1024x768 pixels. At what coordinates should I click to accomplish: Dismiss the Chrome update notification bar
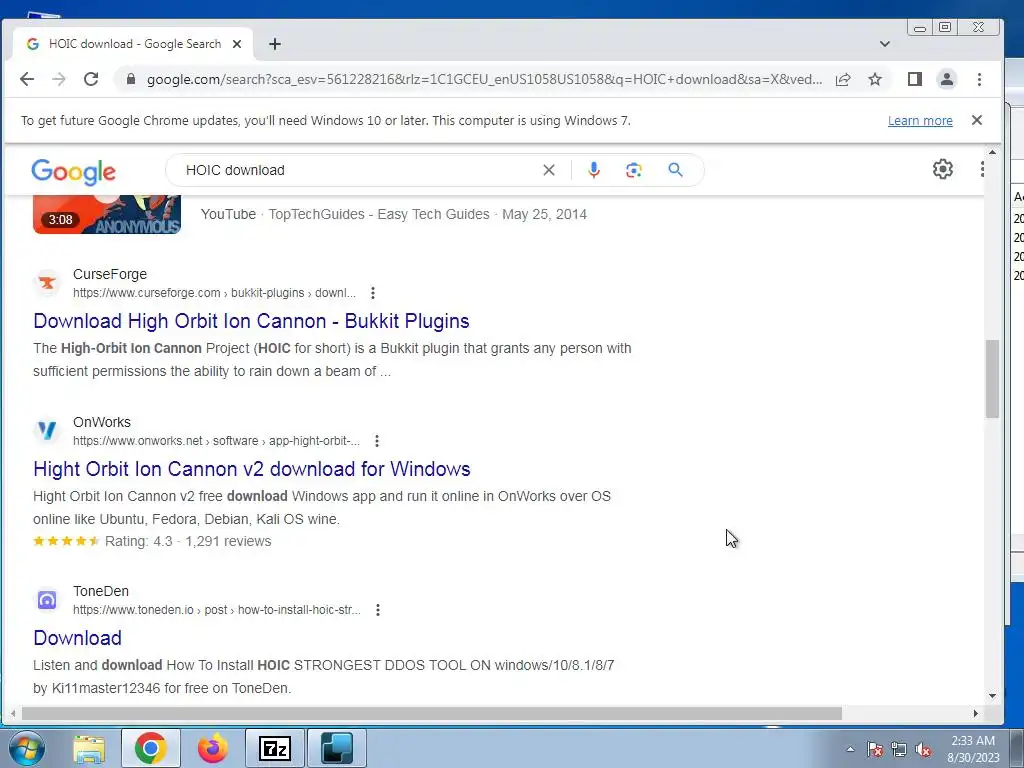976,120
